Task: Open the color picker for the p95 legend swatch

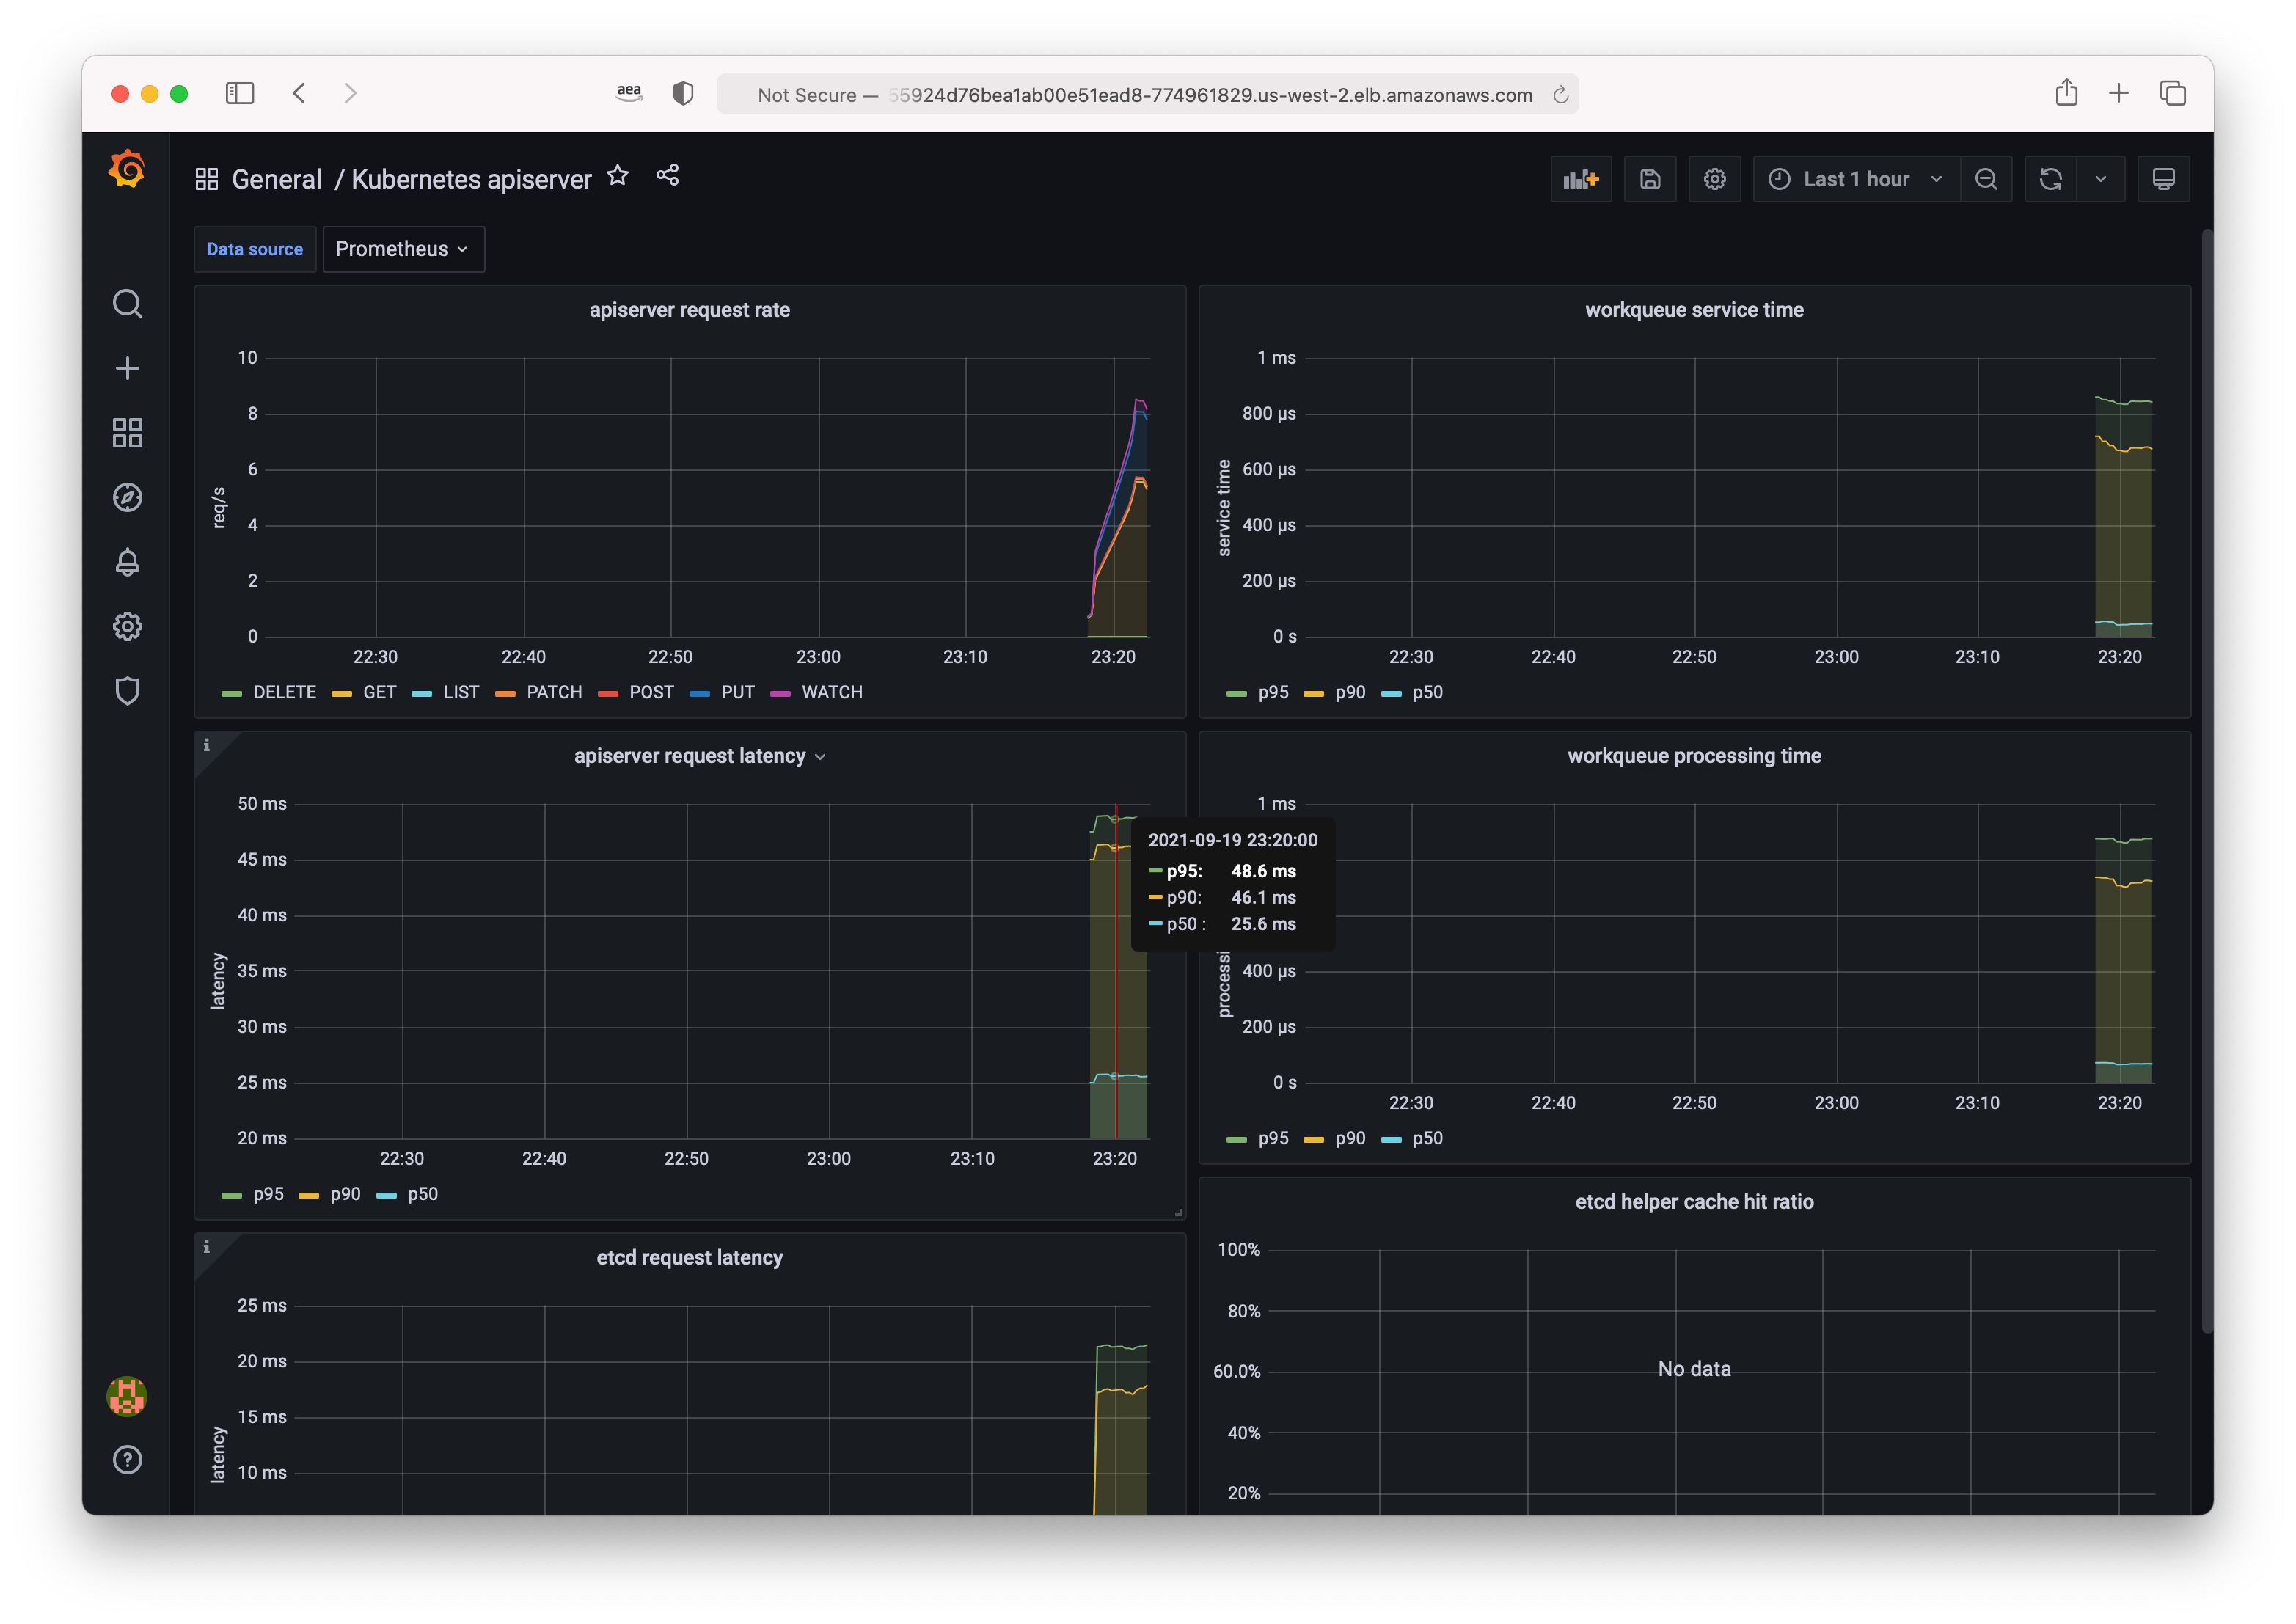Action: [232, 1194]
